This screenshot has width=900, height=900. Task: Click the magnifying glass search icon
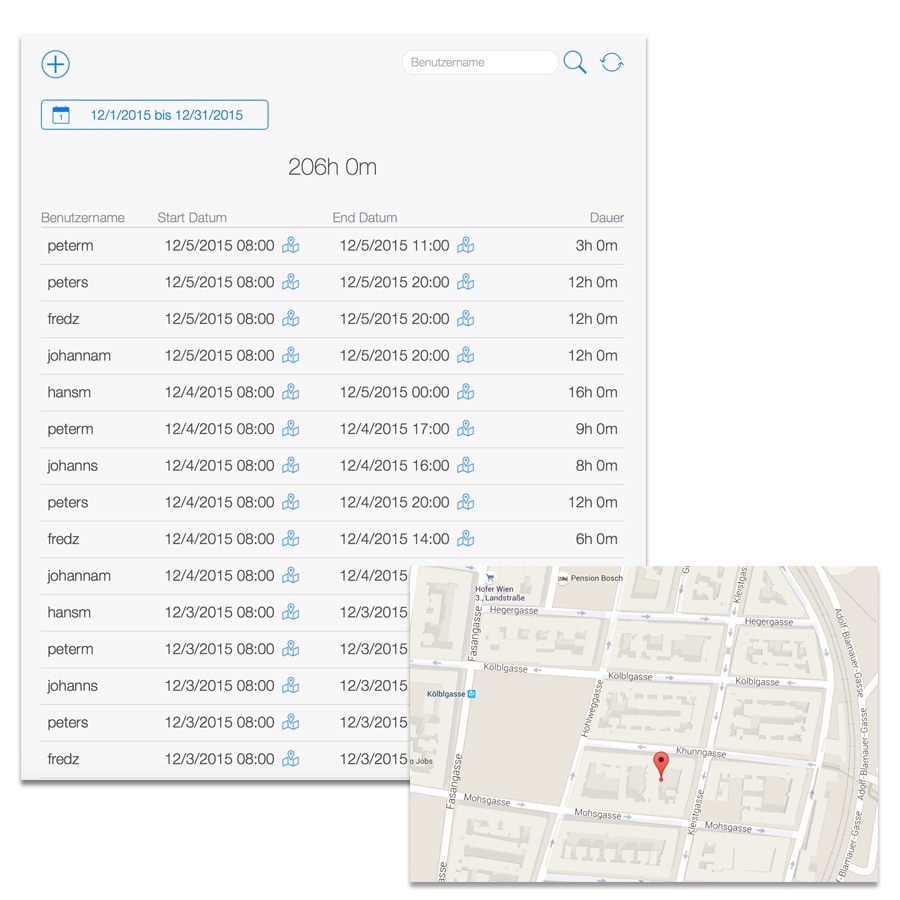click(575, 62)
